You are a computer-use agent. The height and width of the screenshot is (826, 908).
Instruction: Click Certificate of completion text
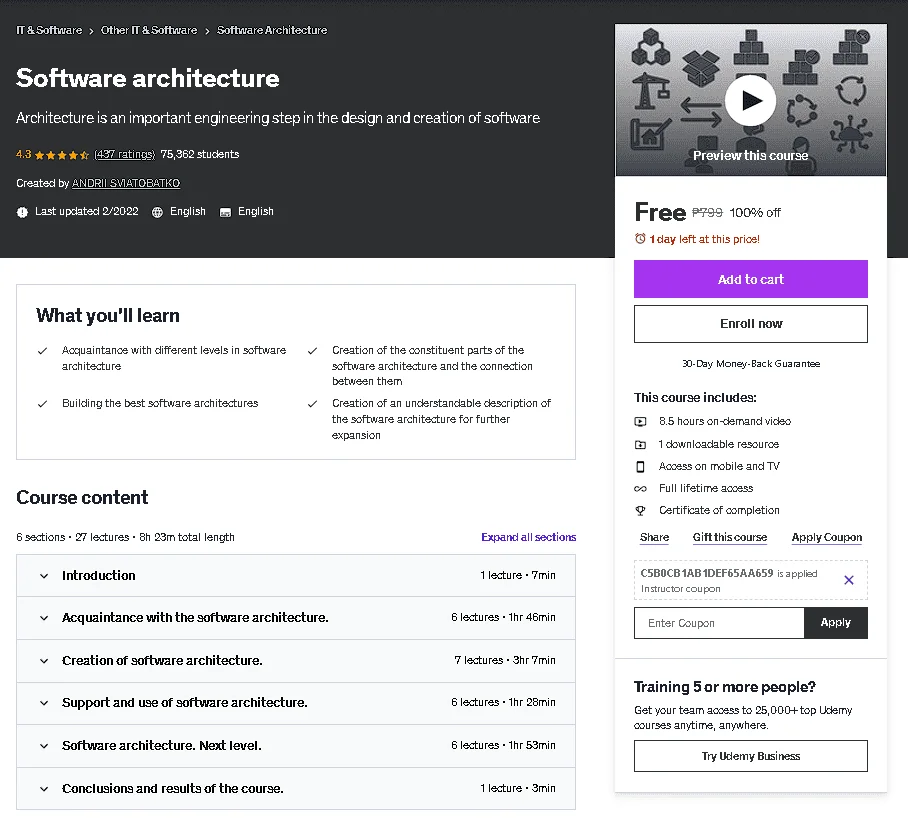[719, 510]
